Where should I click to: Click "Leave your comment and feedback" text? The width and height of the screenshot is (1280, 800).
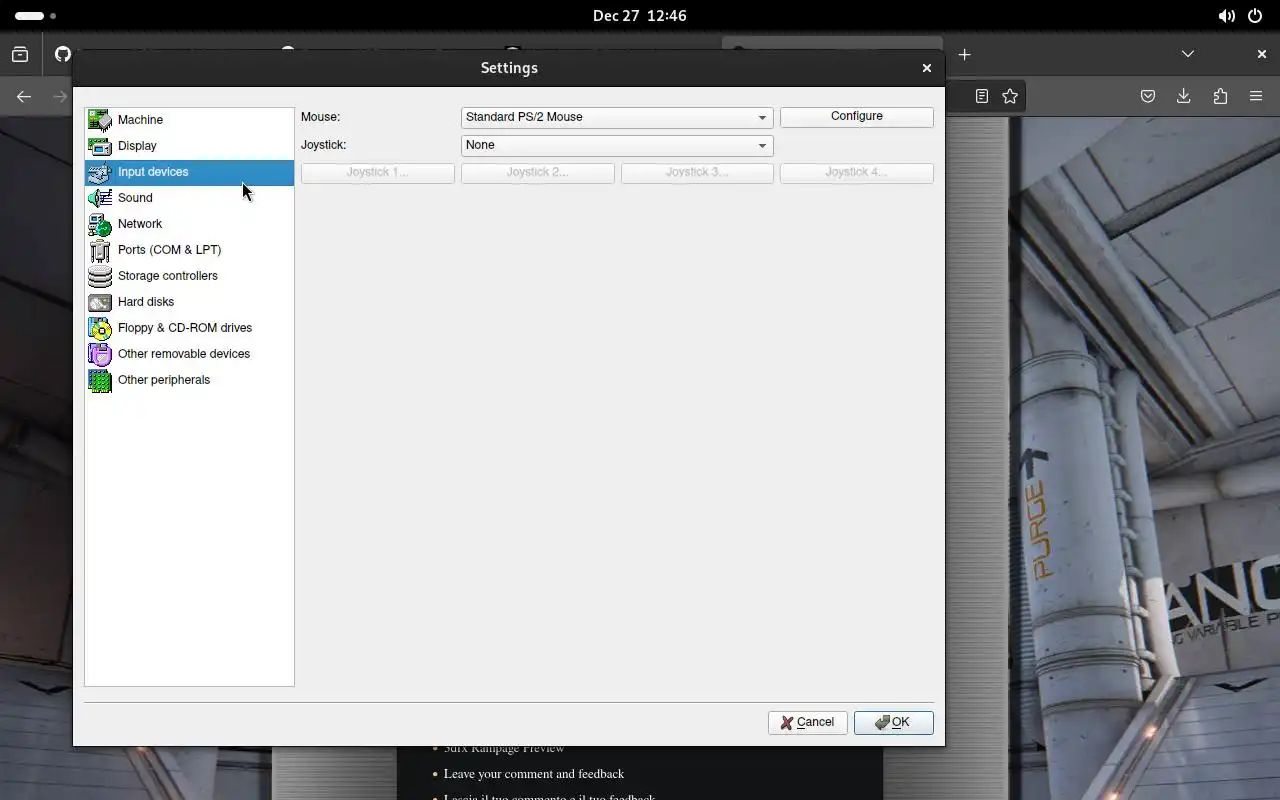[534, 774]
